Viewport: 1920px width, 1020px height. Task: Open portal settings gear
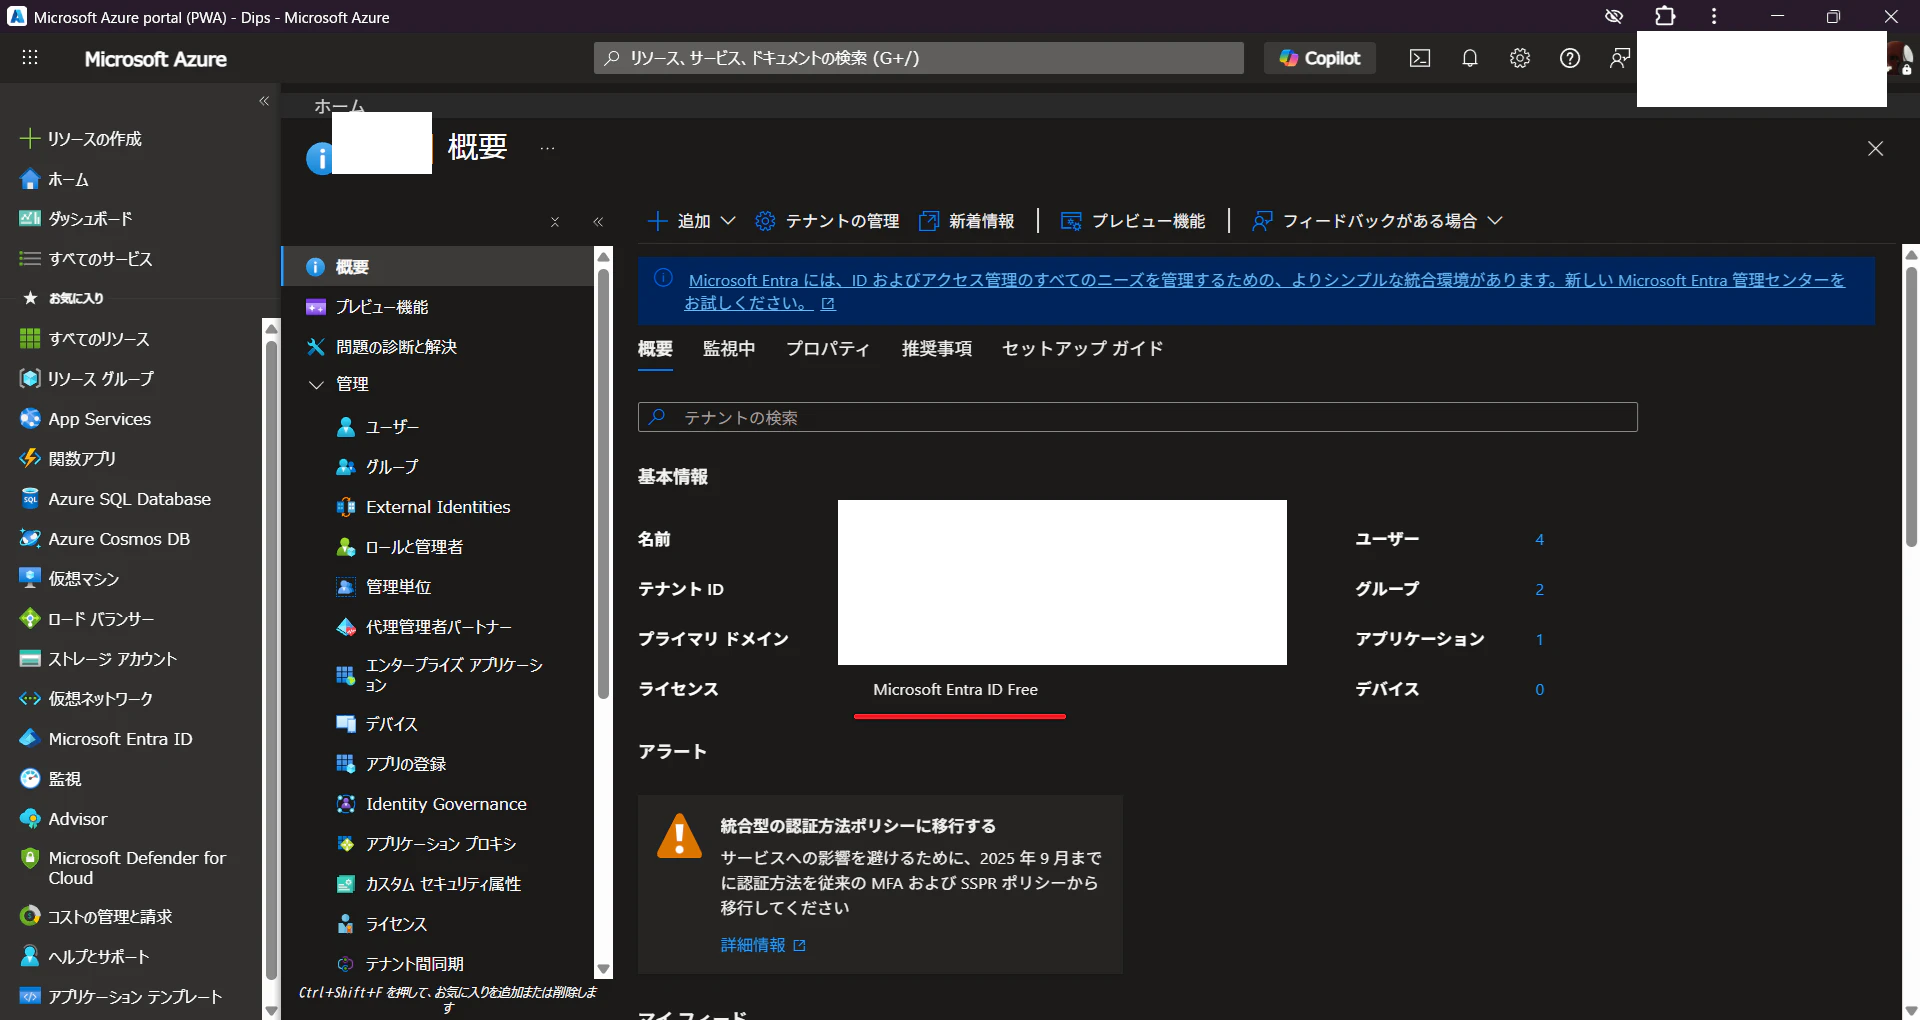point(1520,58)
